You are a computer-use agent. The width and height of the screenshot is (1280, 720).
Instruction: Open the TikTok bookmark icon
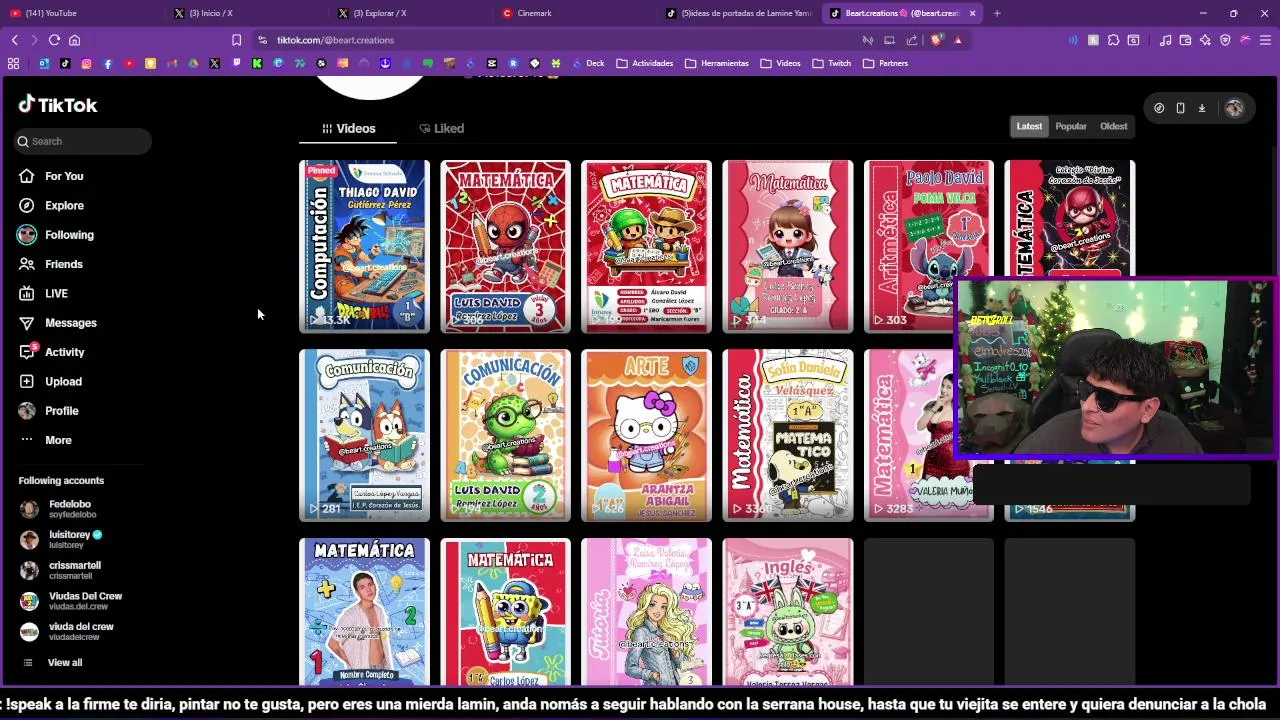click(x=65, y=63)
